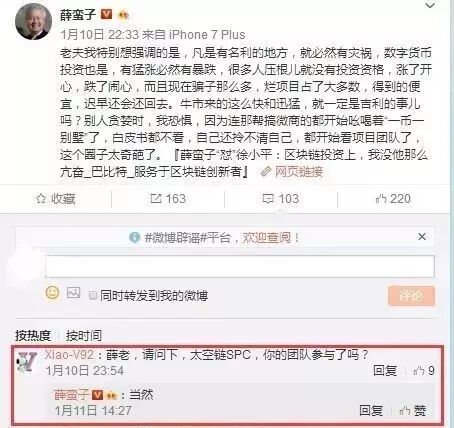
Task: Switch to the 按时间 tab
Action: coord(84,335)
